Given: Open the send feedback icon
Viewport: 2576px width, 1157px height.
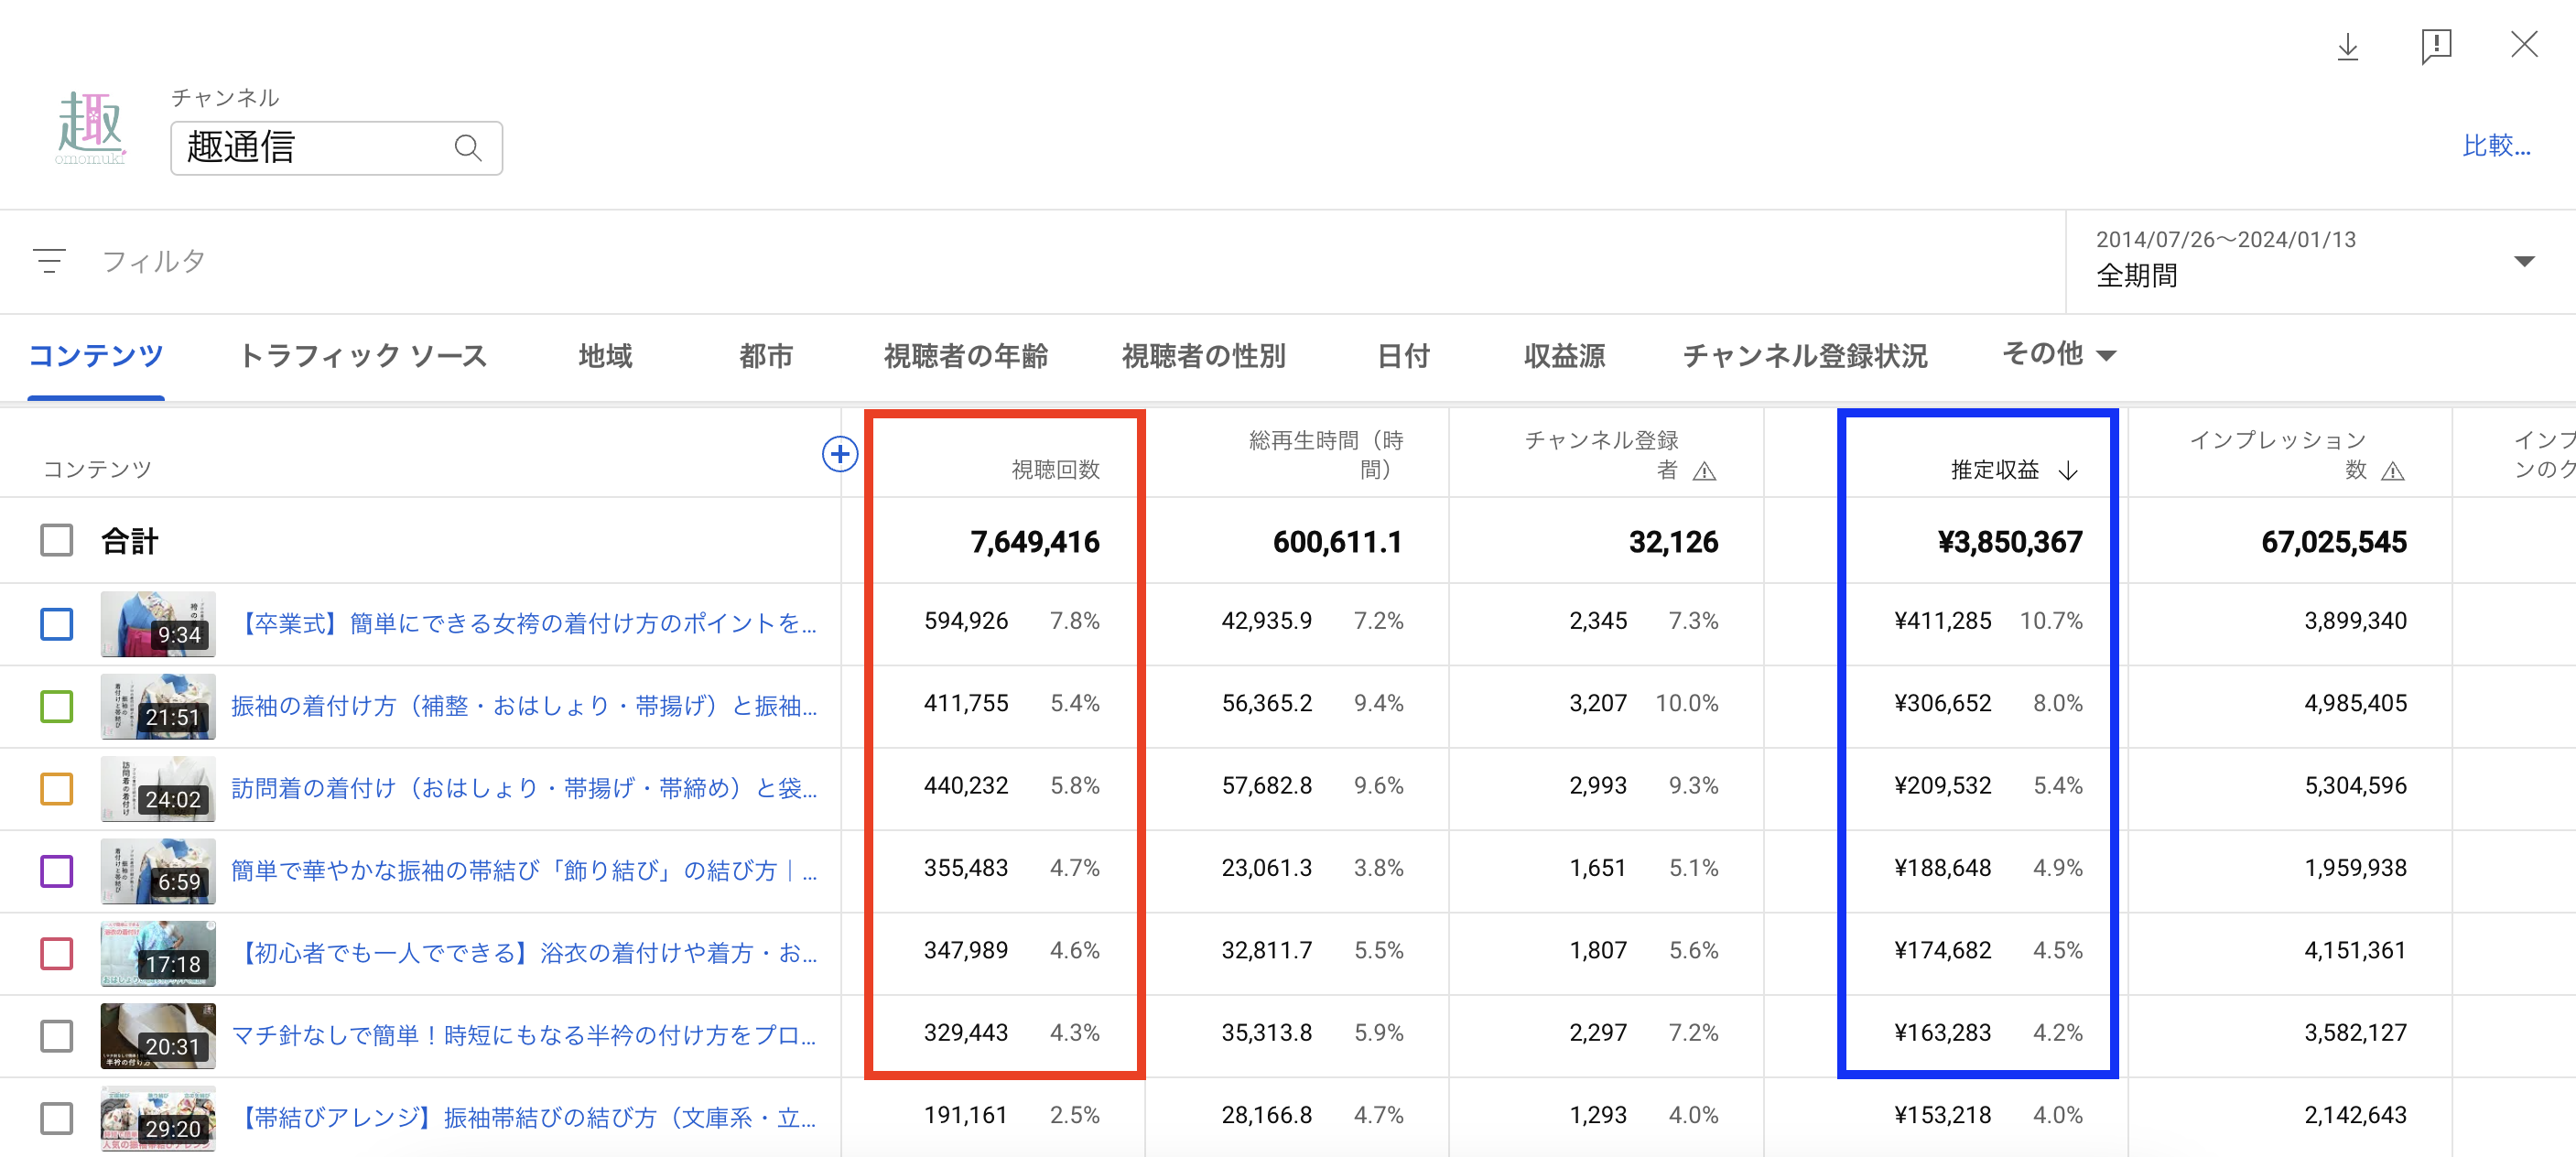Looking at the screenshot, I should [2437, 46].
